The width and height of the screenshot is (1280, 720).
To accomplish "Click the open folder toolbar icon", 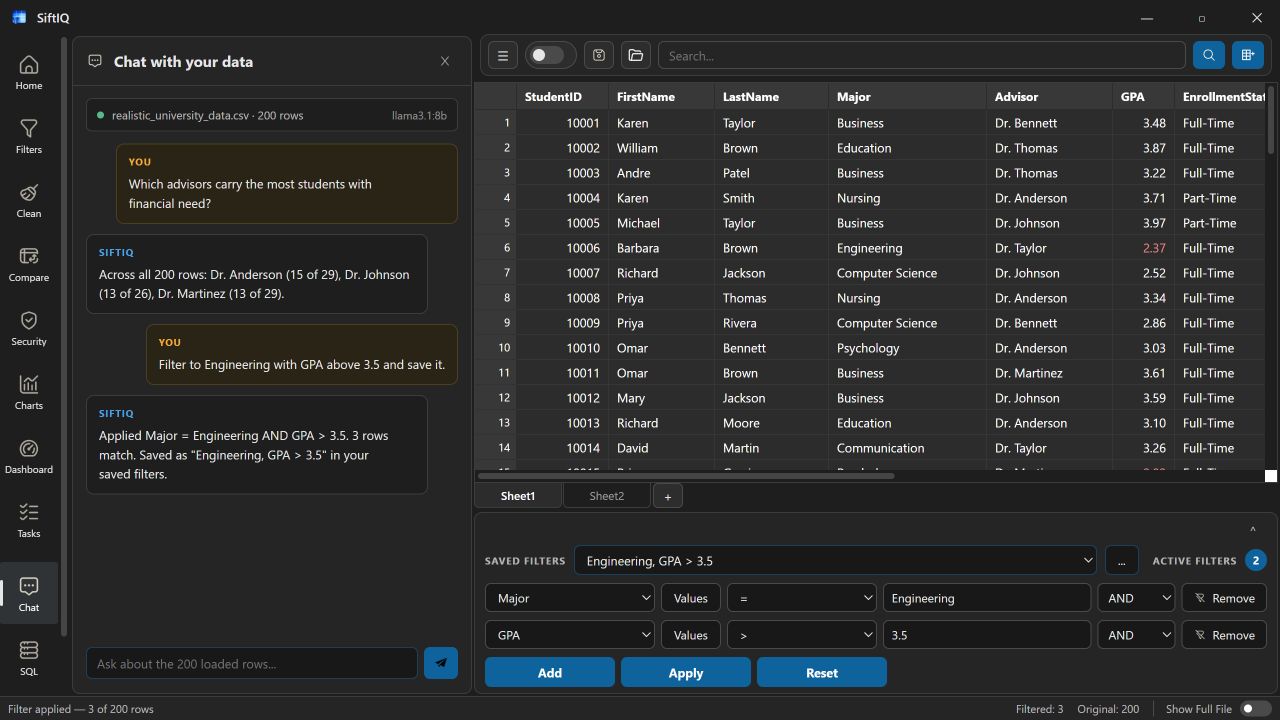I will [636, 56].
